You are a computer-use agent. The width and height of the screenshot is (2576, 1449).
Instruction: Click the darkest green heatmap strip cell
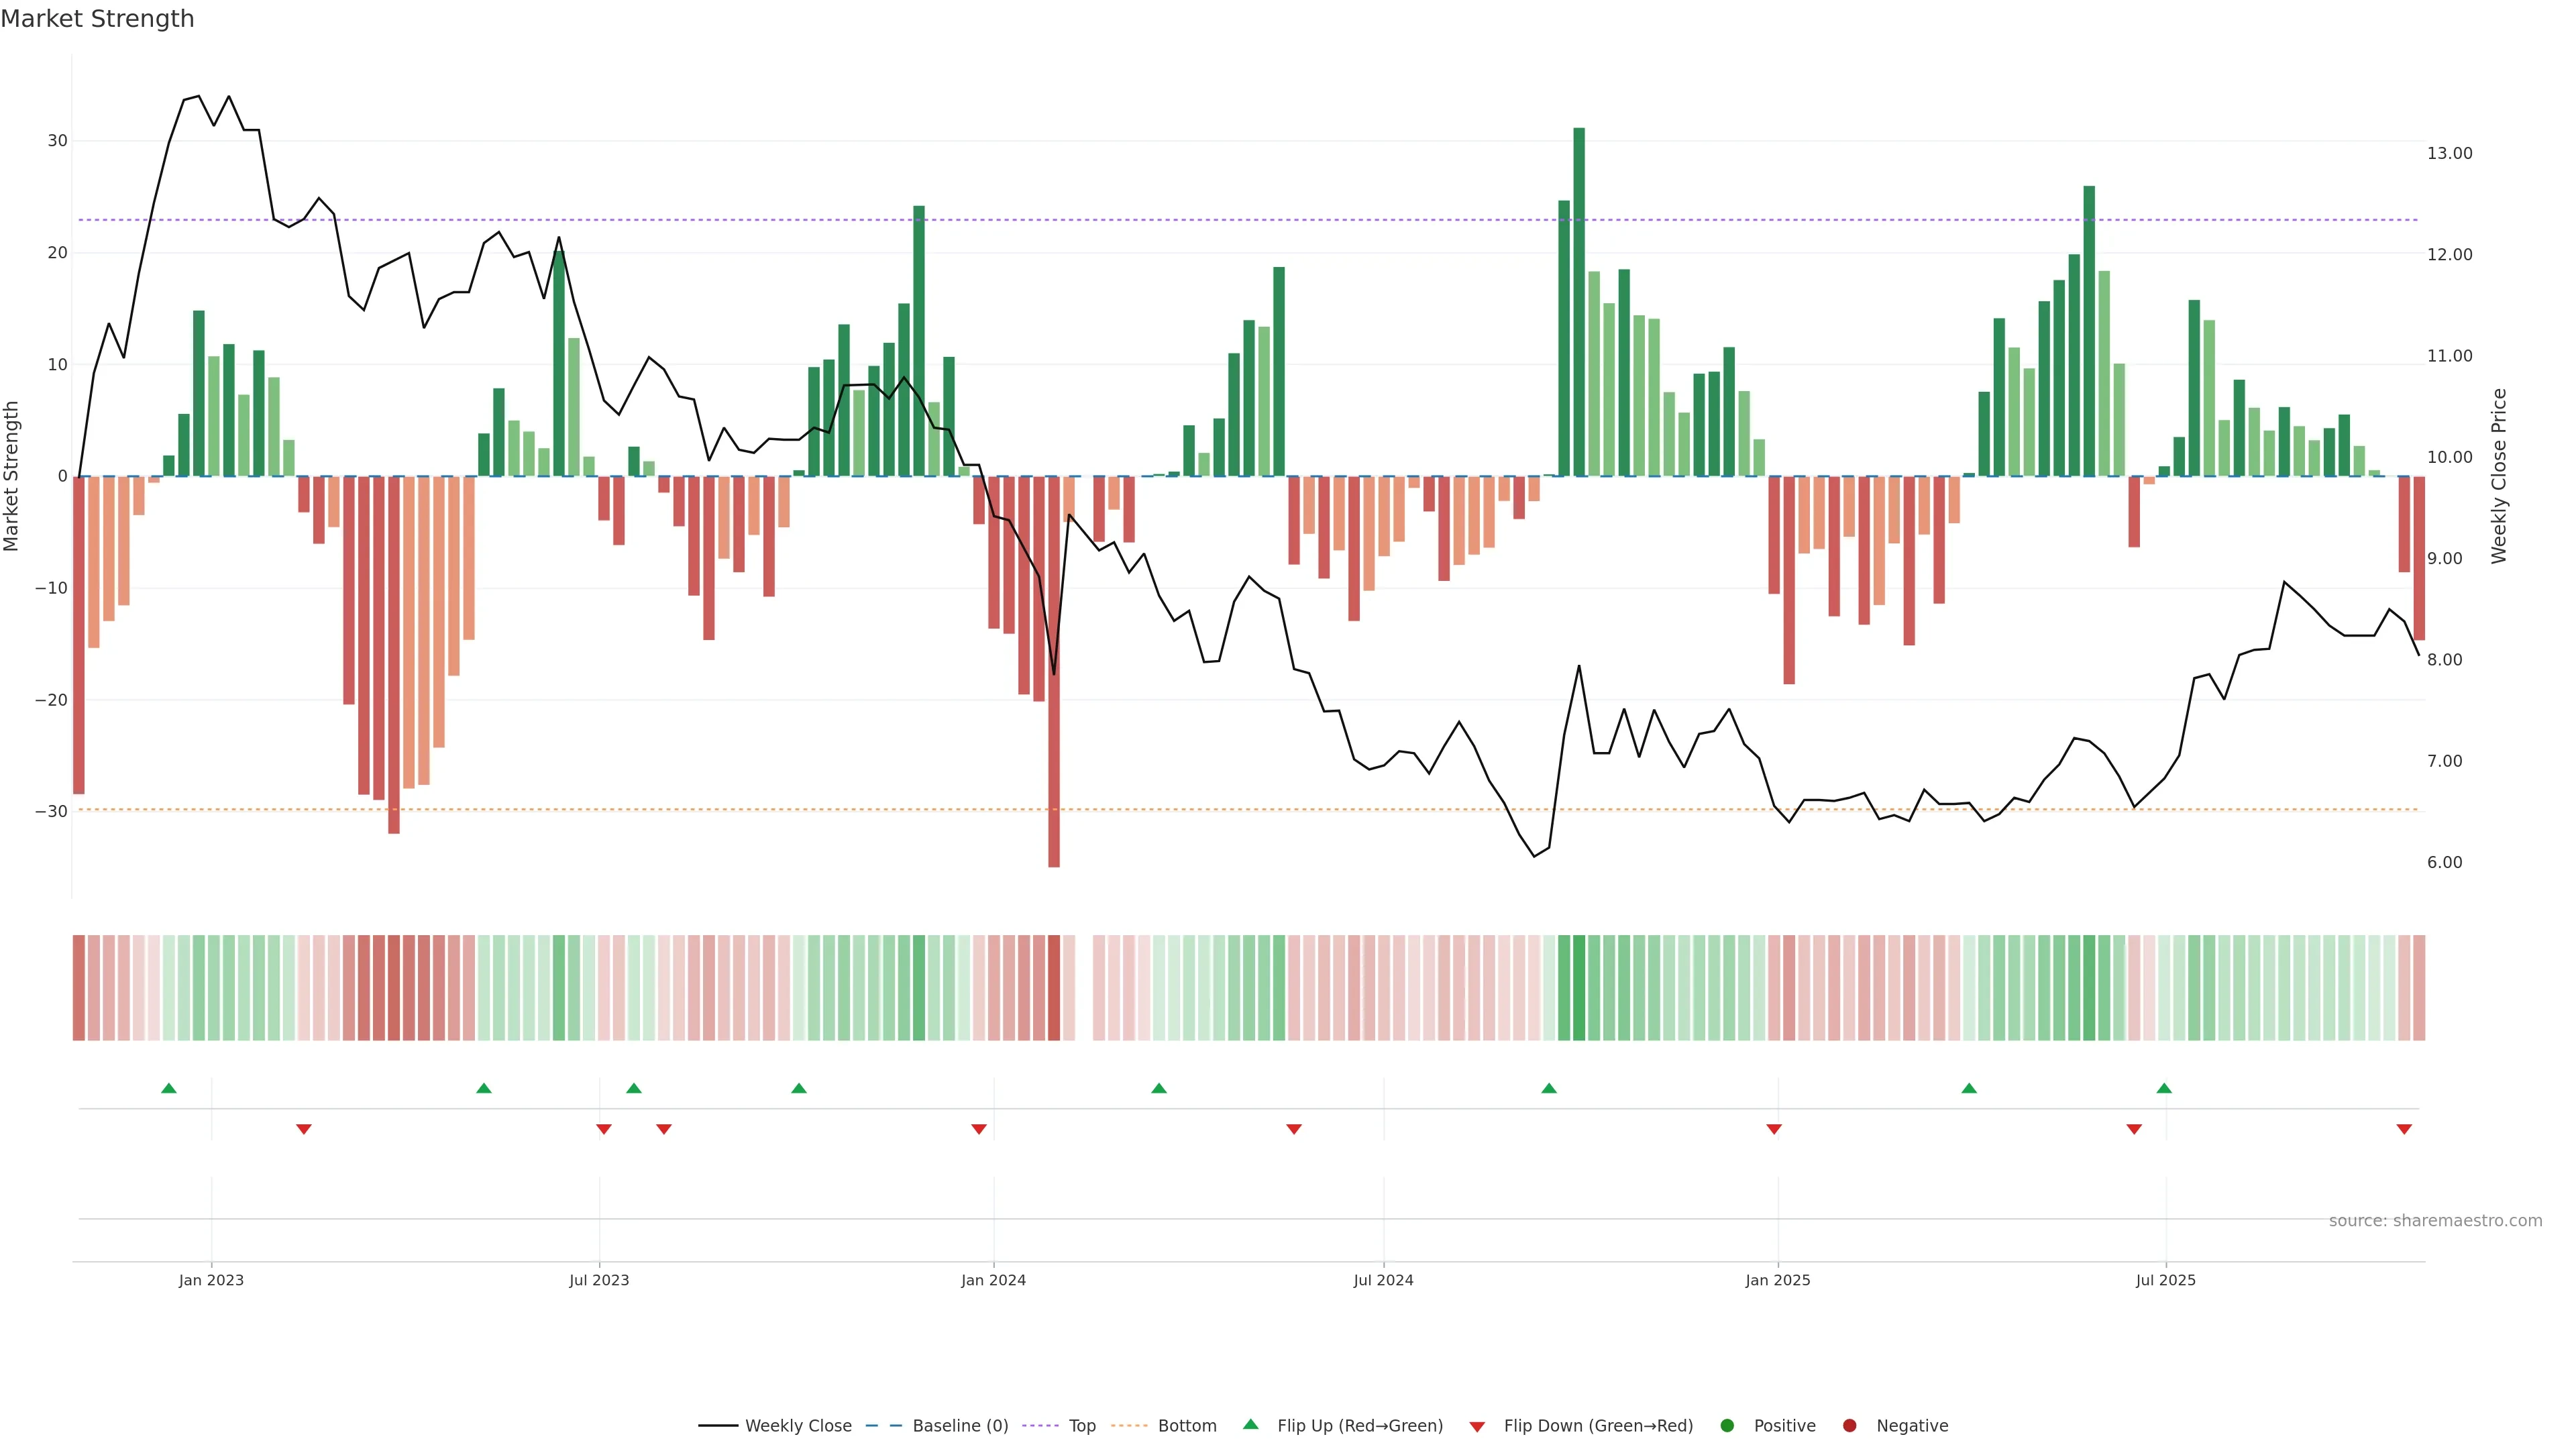(x=1579, y=987)
